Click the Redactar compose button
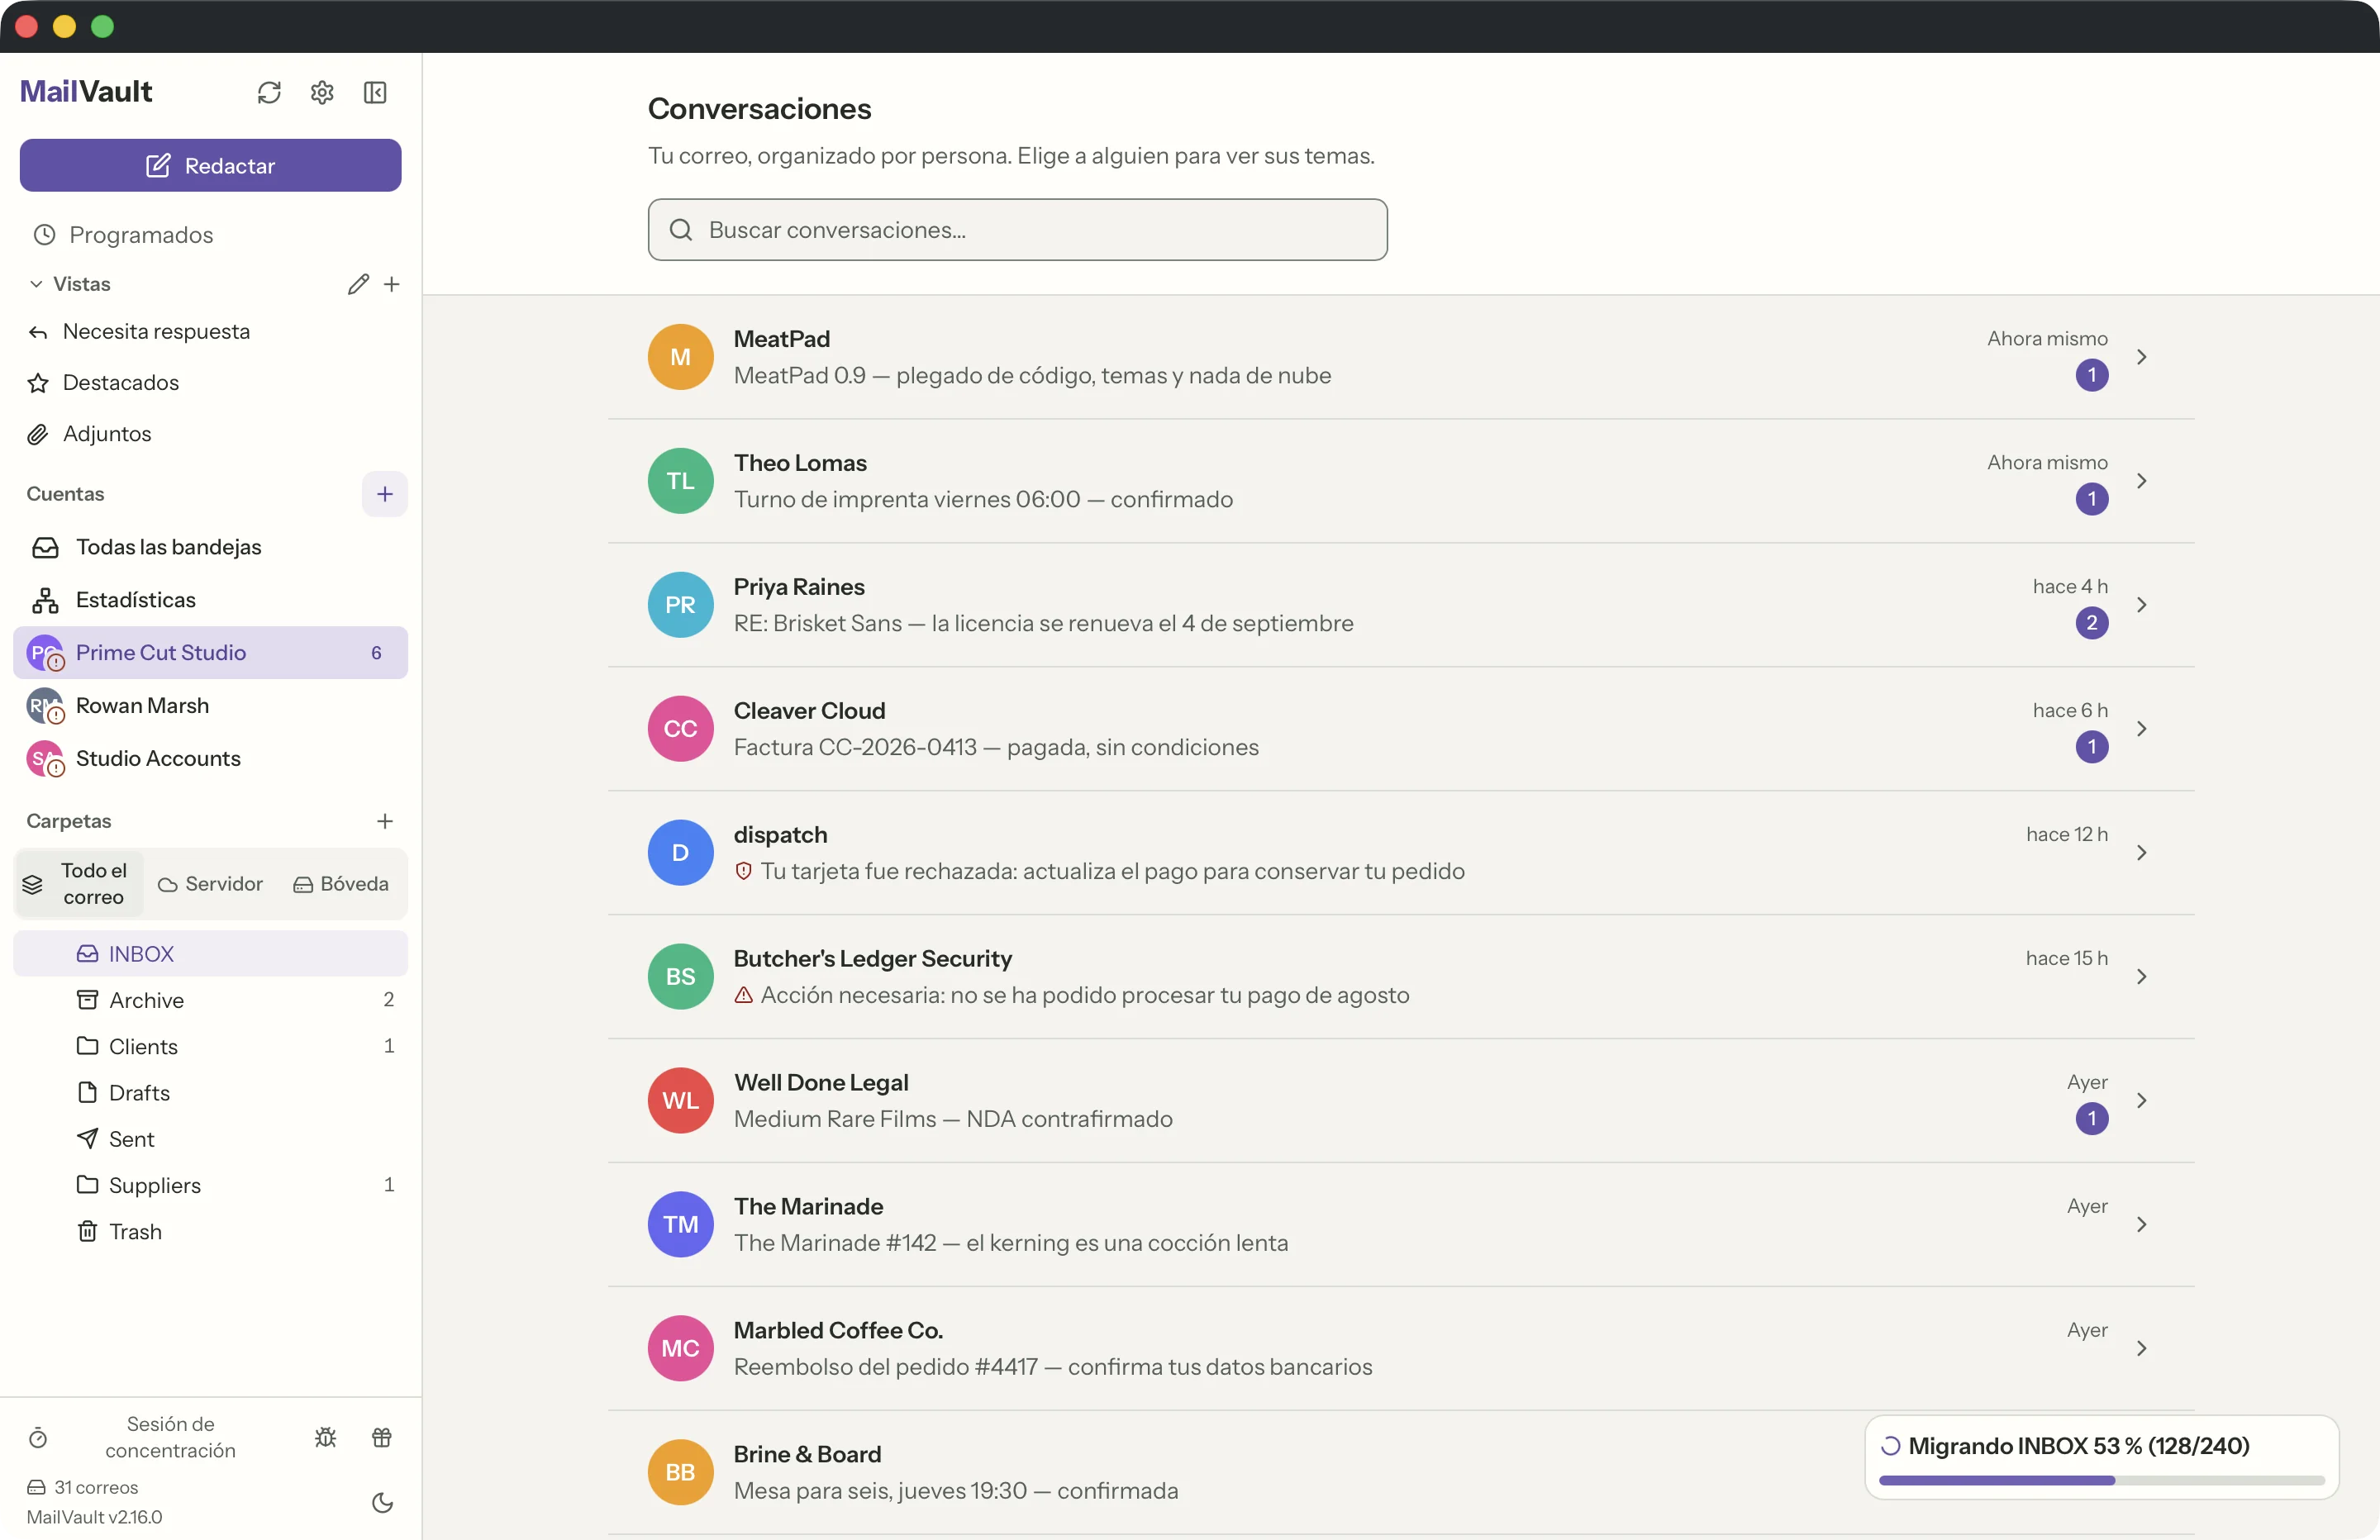 pos(210,165)
